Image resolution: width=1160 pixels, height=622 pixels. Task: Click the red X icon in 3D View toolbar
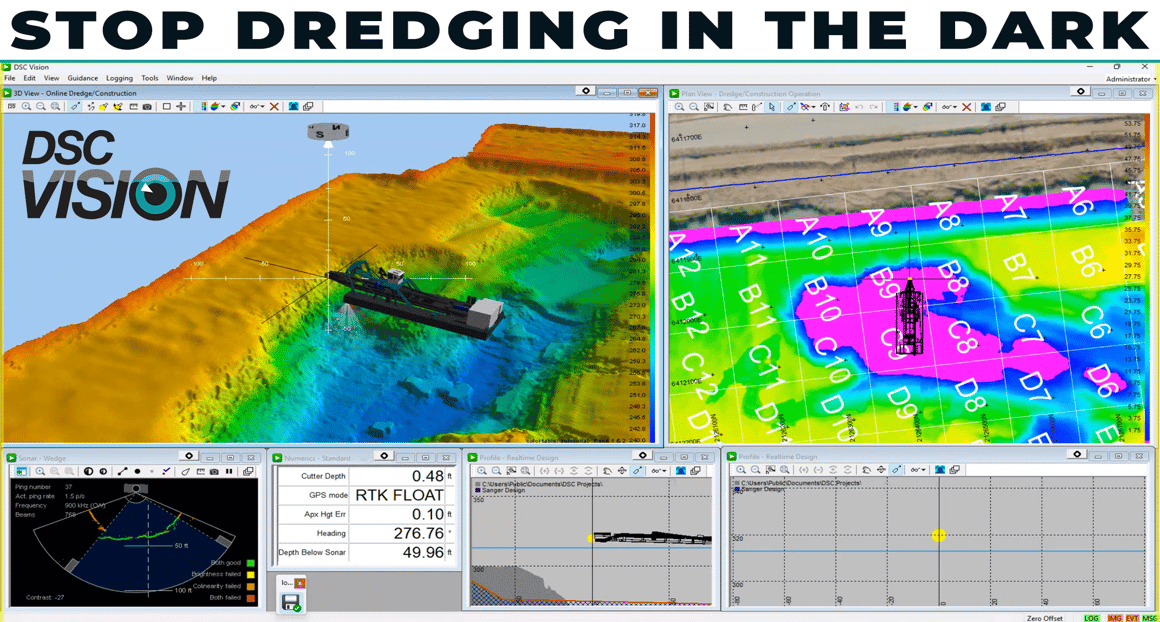point(274,106)
